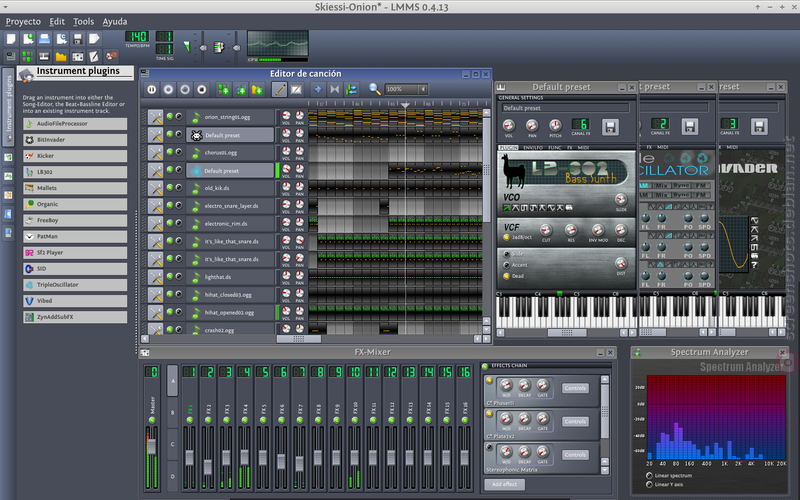The height and width of the screenshot is (500, 800).
Task: Select the Linear Y axis option in Spectrum Analyzer
Action: (649, 485)
